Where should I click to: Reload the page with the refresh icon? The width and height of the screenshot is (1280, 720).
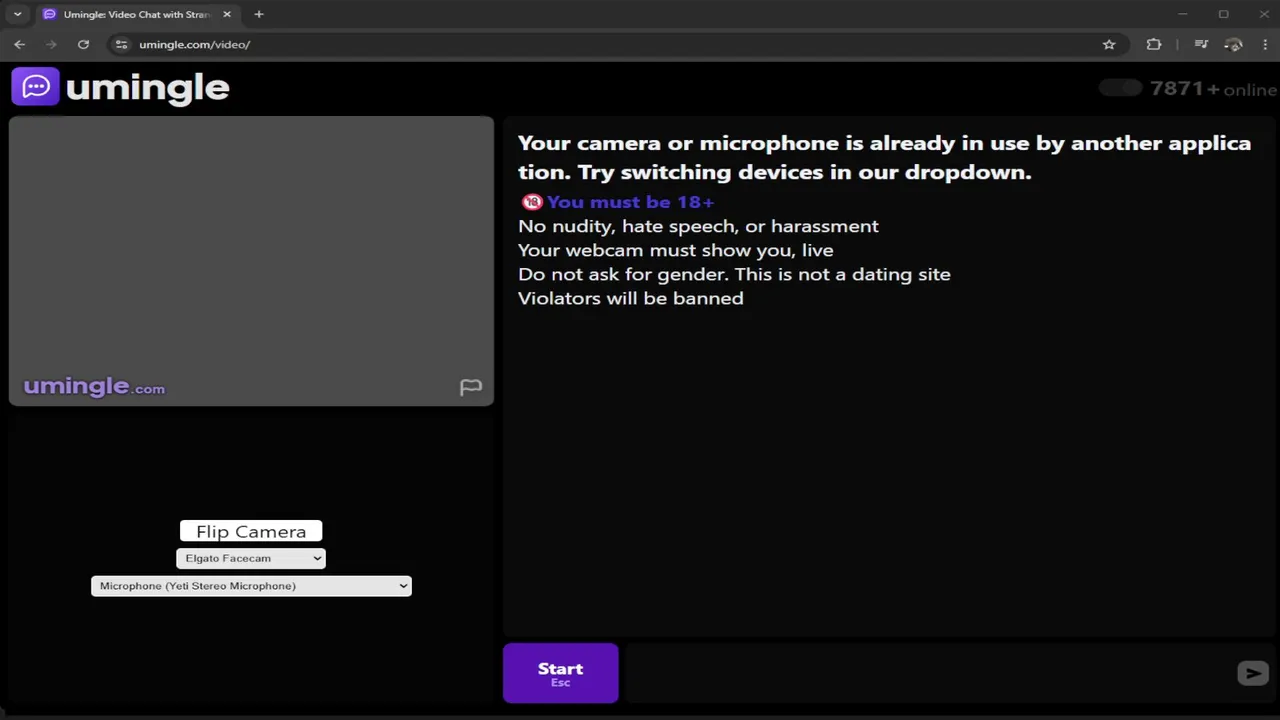83,44
